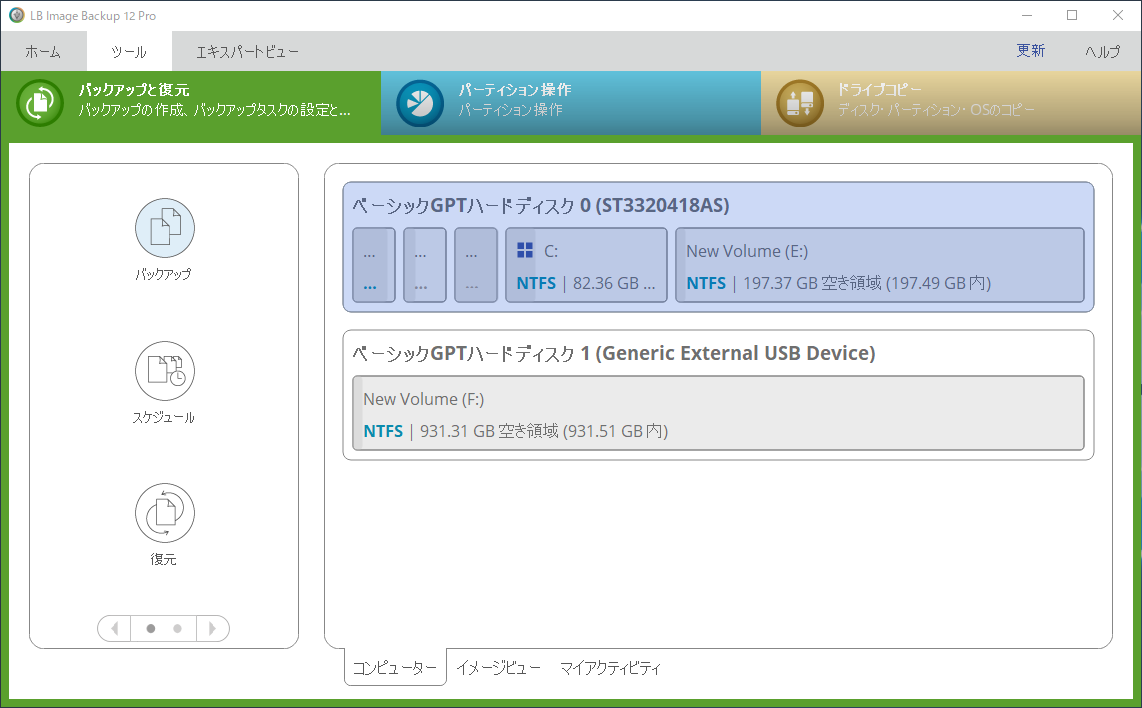Screen dimensions: 1142x708
Task: Select the first page dot indicator
Action: 151,629
